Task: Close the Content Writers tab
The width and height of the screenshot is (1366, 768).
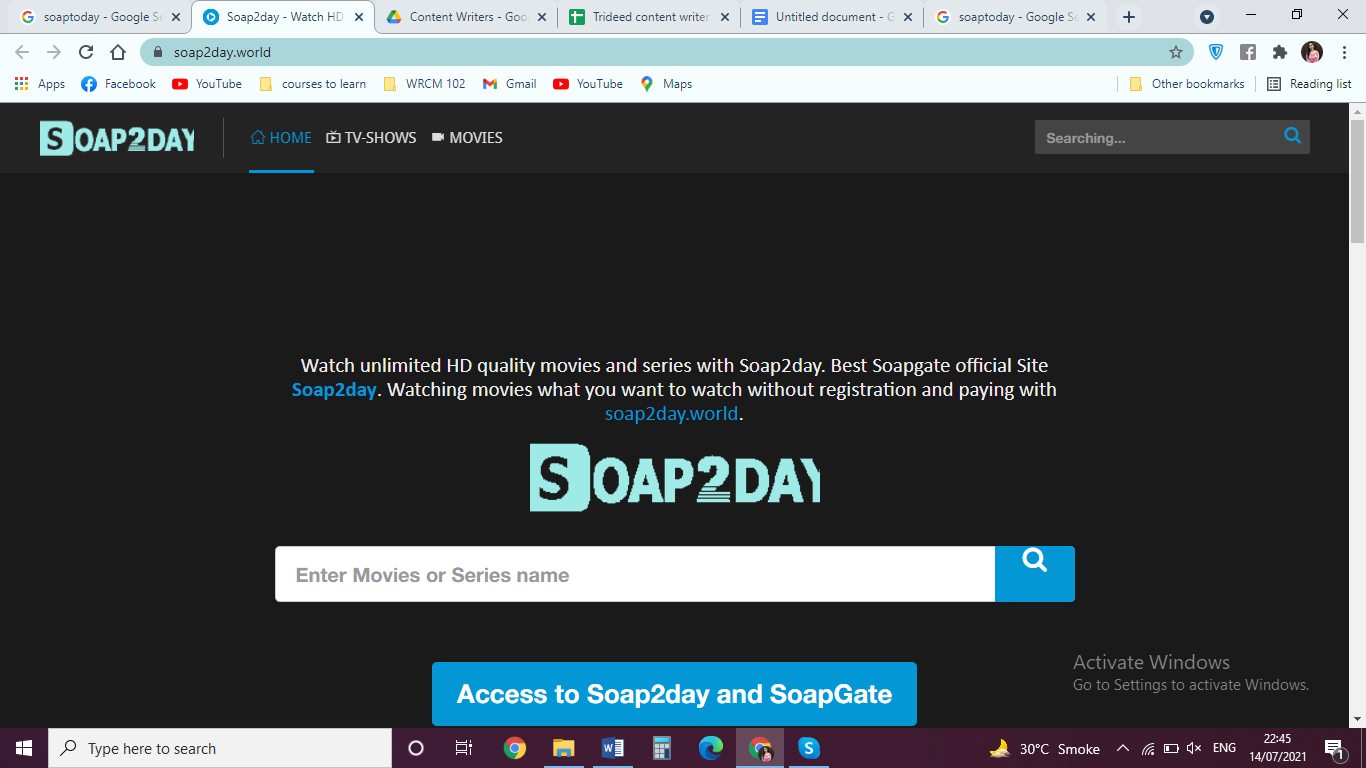Action: 542,17
